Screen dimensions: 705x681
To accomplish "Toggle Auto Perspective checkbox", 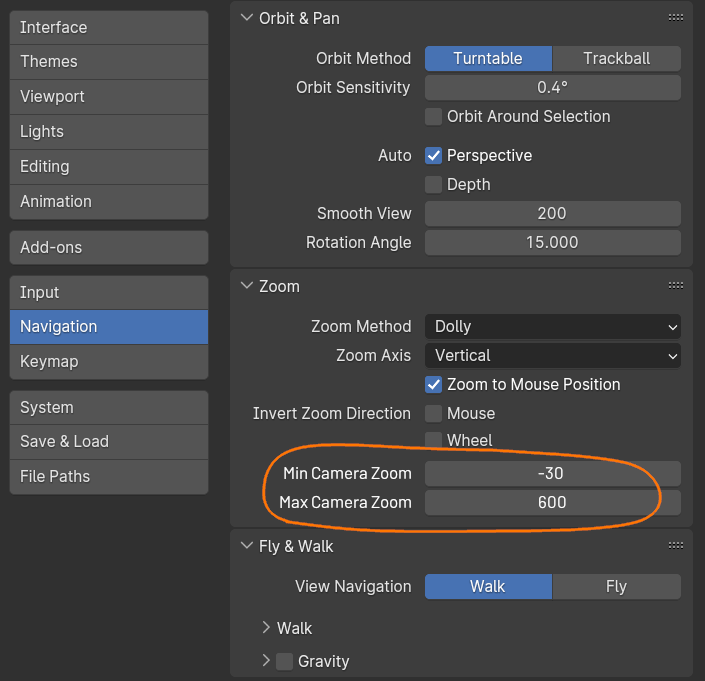I will click(433, 156).
